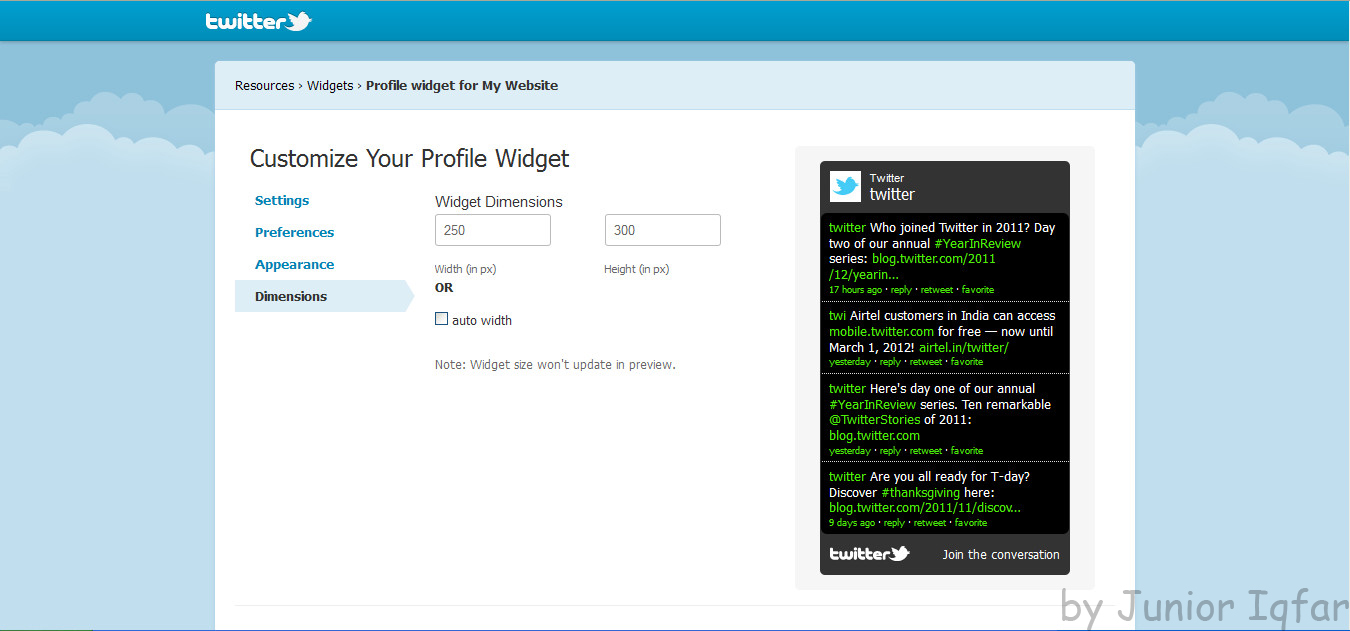
Task: Select the Dimensions section
Action: (324, 296)
